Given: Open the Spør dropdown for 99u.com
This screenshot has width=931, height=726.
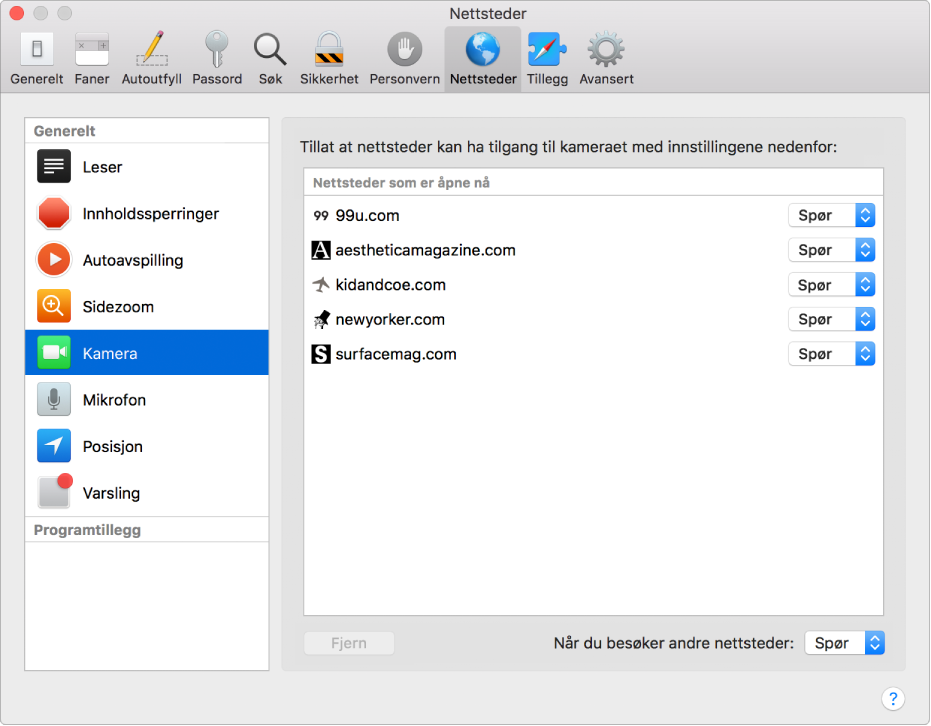Looking at the screenshot, I should [831, 215].
